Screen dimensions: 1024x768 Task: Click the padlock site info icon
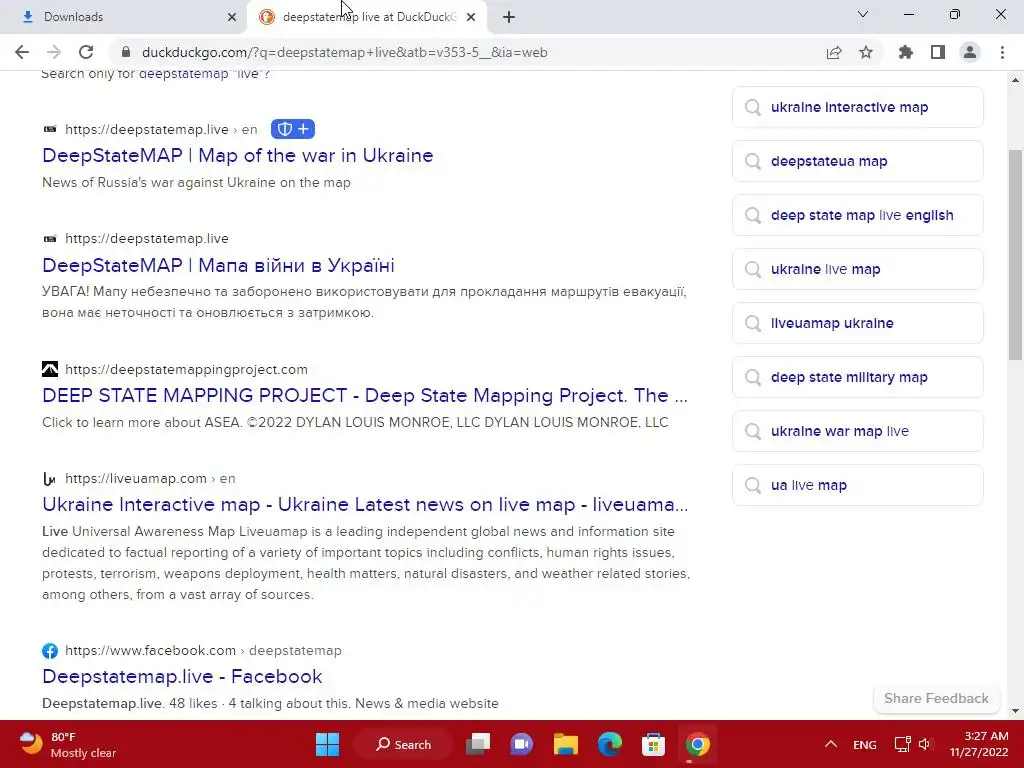tap(126, 52)
